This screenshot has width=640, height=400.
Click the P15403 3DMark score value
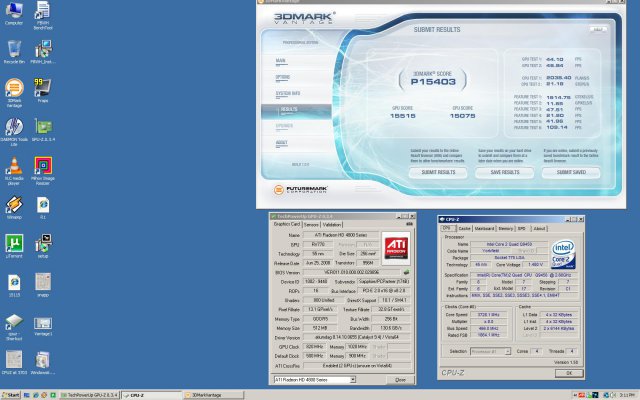click(433, 82)
